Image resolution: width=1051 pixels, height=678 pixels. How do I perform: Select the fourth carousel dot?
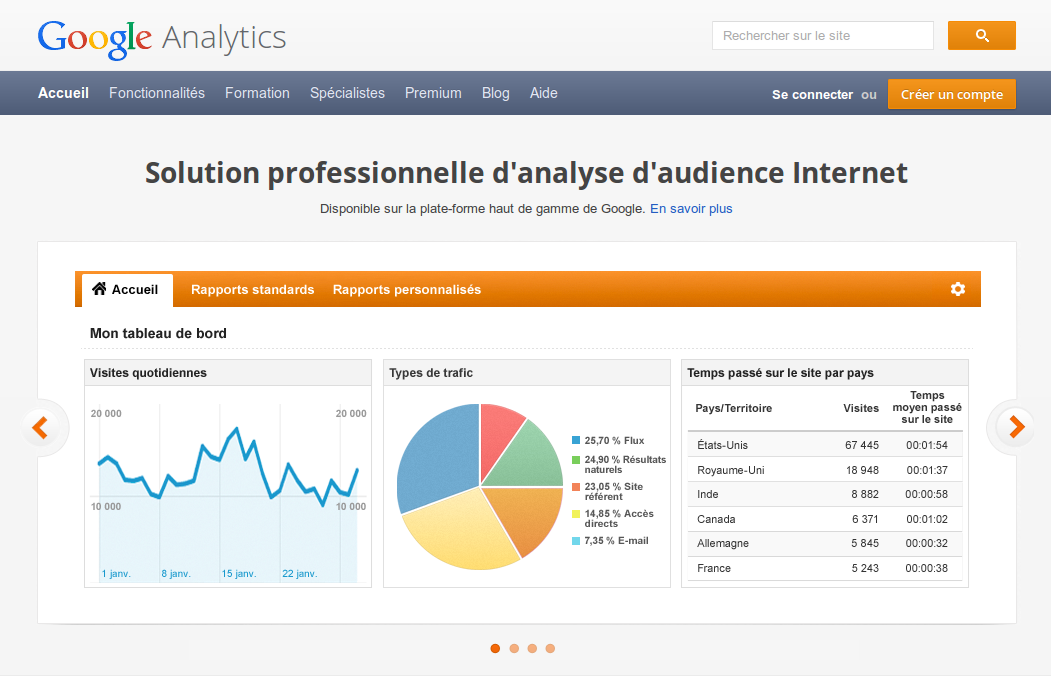coord(550,648)
